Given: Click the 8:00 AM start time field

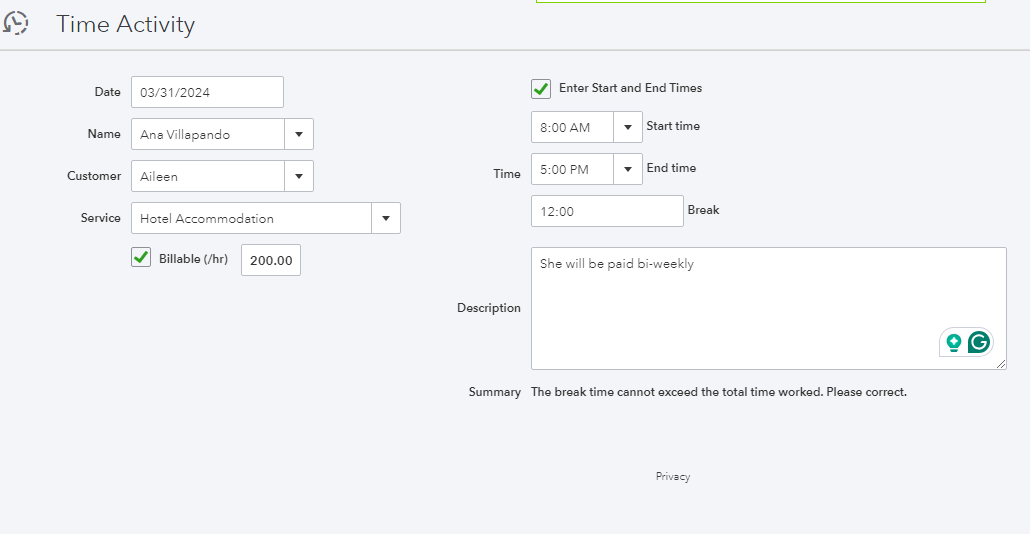Looking at the screenshot, I should (x=572, y=127).
